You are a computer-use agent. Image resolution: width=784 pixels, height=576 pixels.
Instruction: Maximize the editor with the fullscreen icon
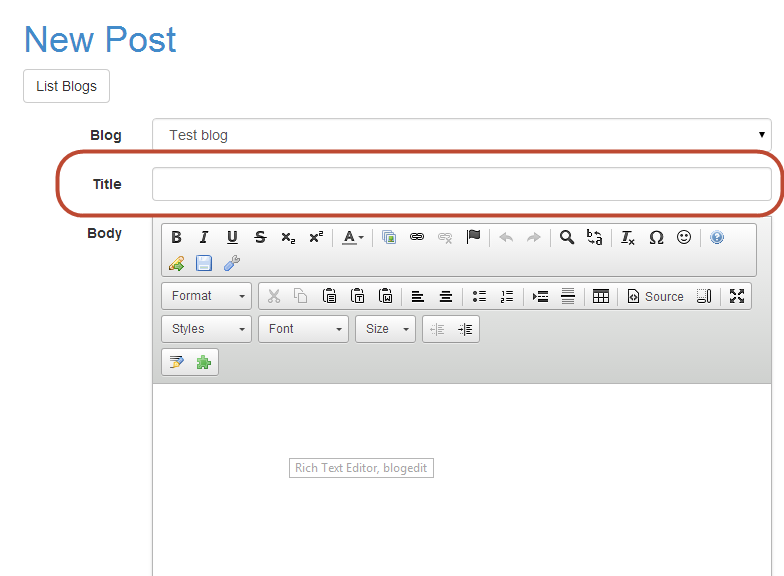pyautogui.click(x=737, y=296)
